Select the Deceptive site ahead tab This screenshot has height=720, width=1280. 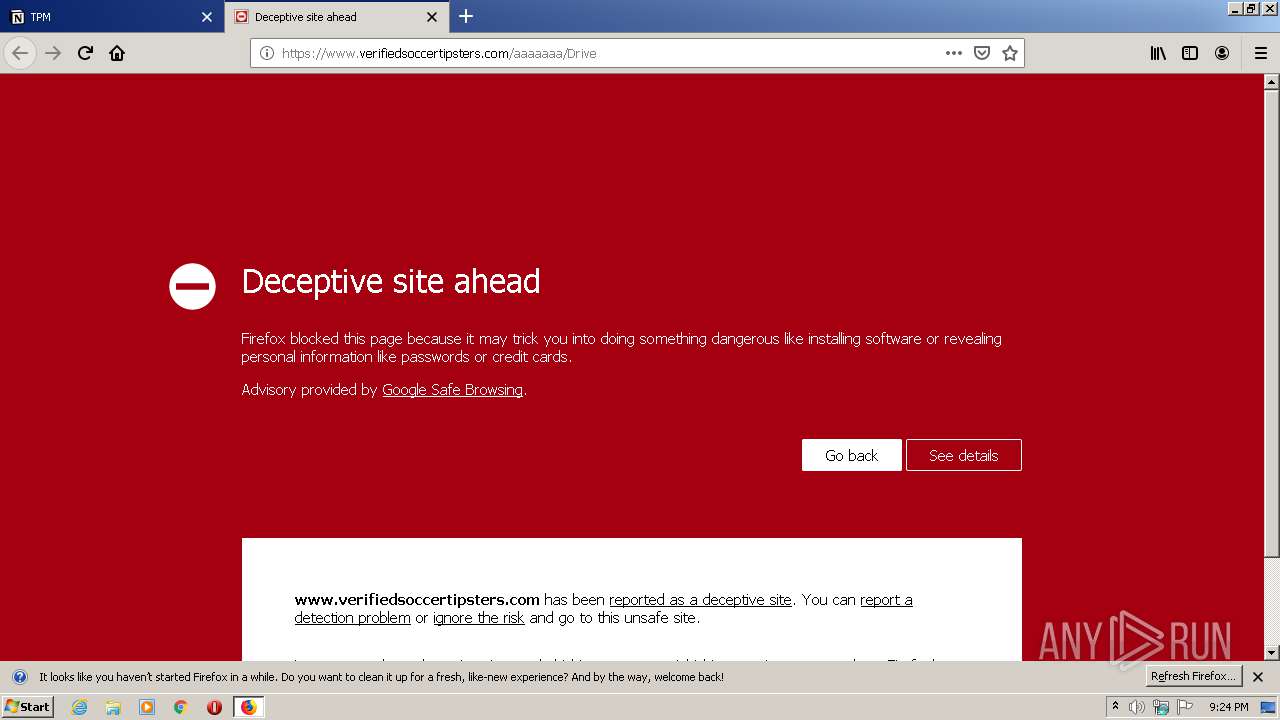(x=337, y=17)
